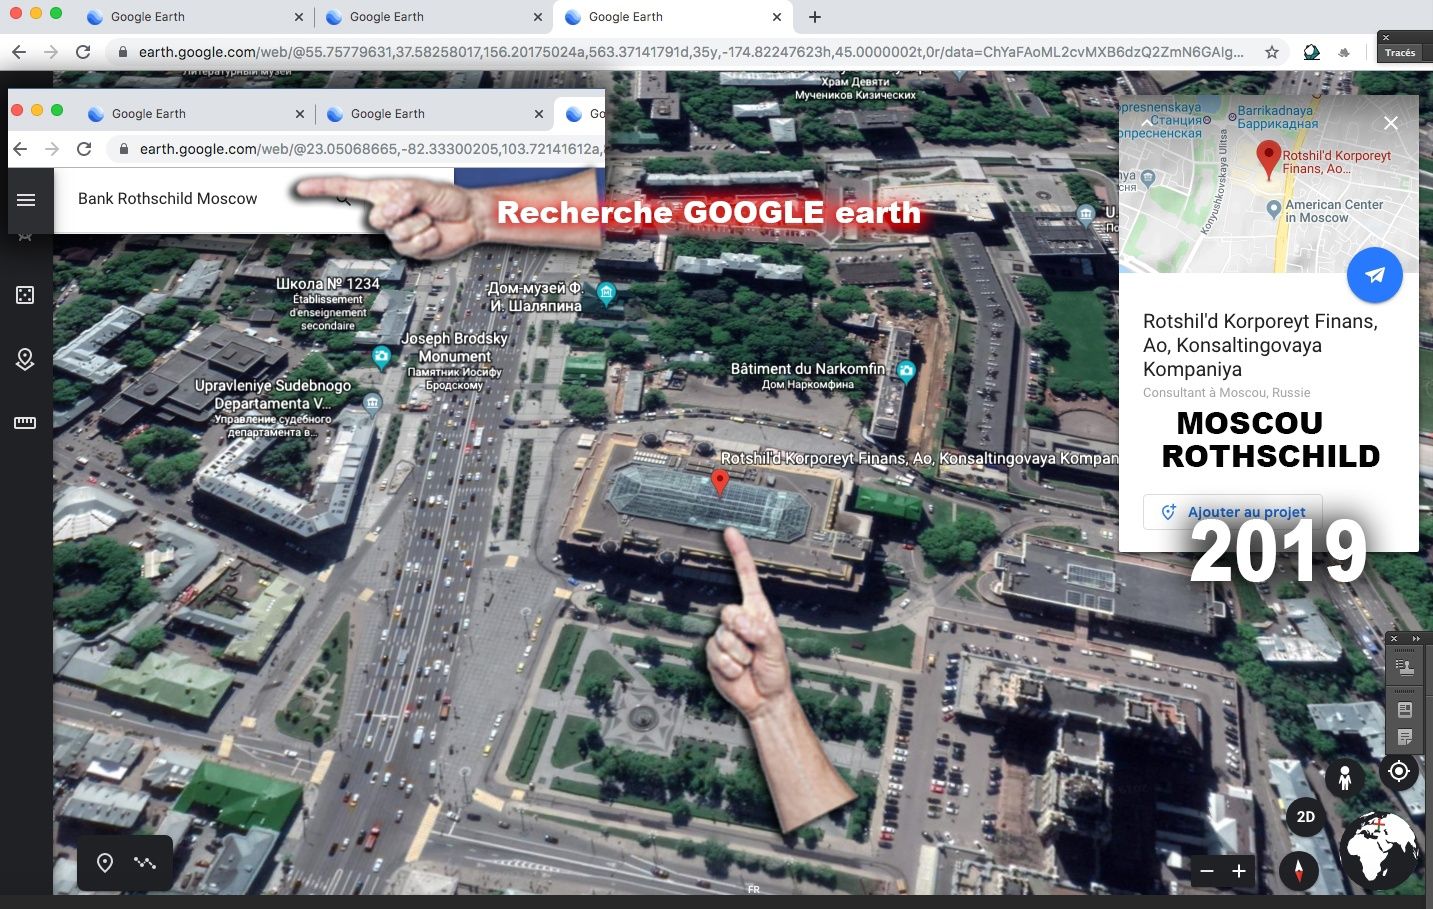Click the add placemark pin tool
The height and width of the screenshot is (909, 1433).
pyautogui.click(x=105, y=863)
